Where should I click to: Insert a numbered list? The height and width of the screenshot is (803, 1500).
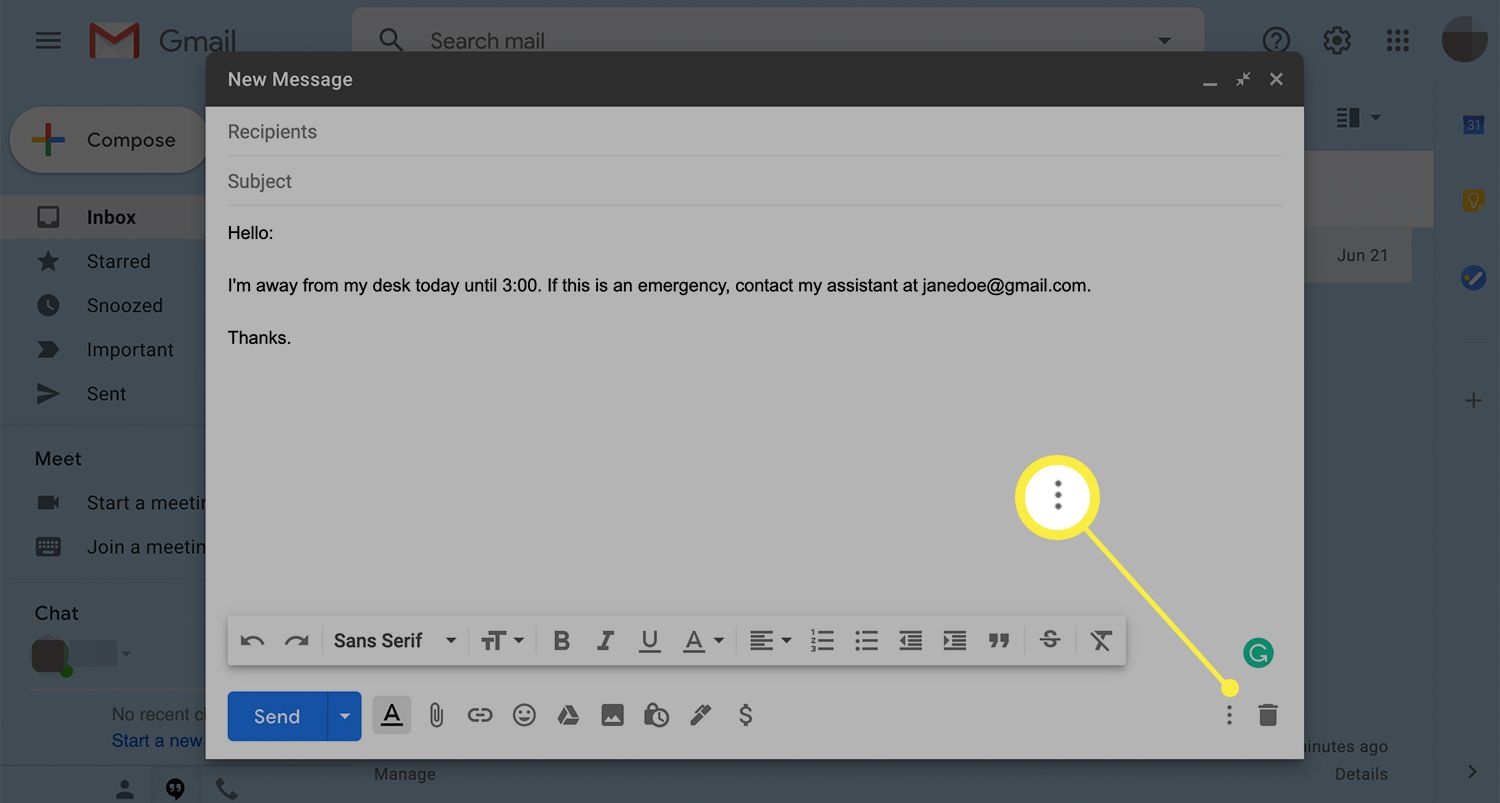point(822,641)
